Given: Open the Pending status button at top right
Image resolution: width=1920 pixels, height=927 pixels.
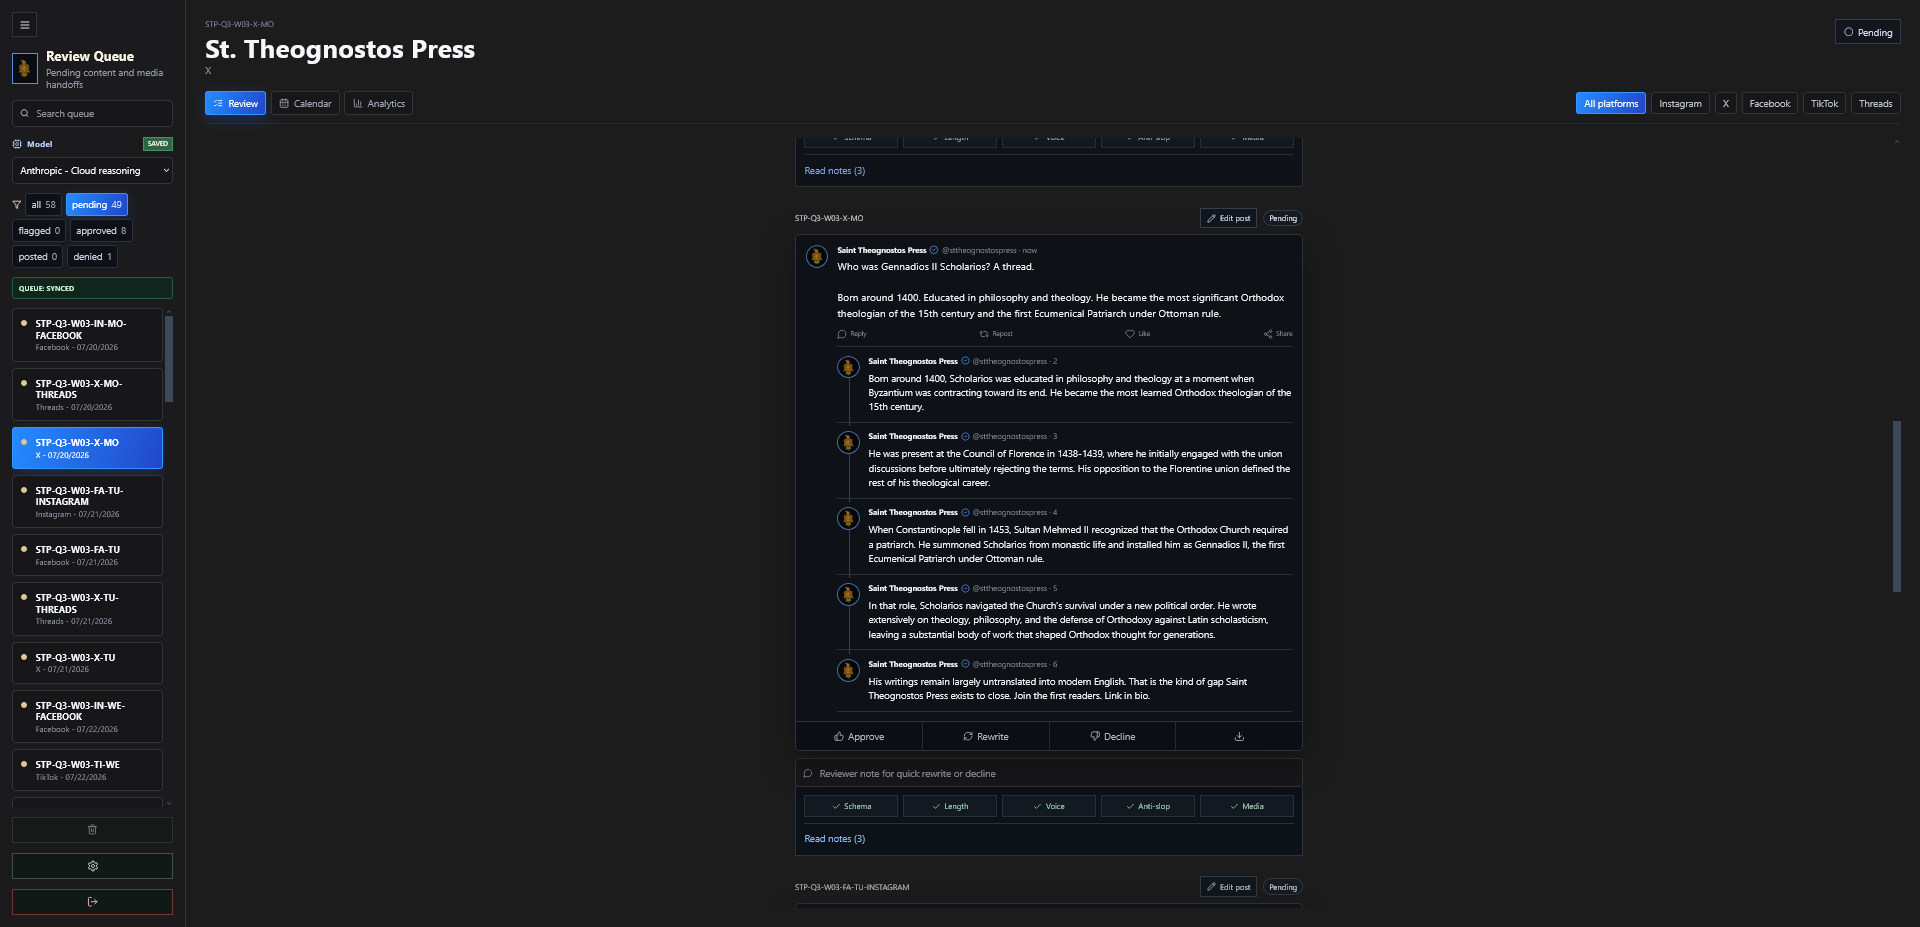Looking at the screenshot, I should [1868, 32].
